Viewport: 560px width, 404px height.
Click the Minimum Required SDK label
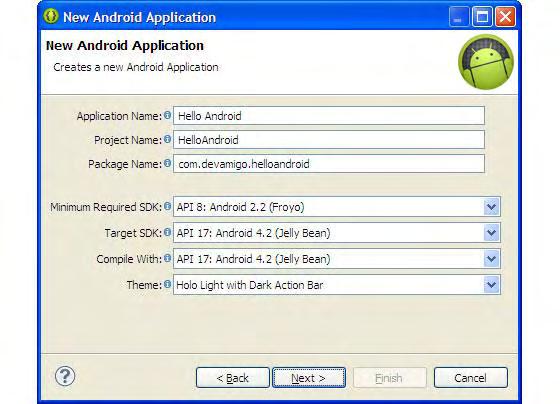(106, 207)
